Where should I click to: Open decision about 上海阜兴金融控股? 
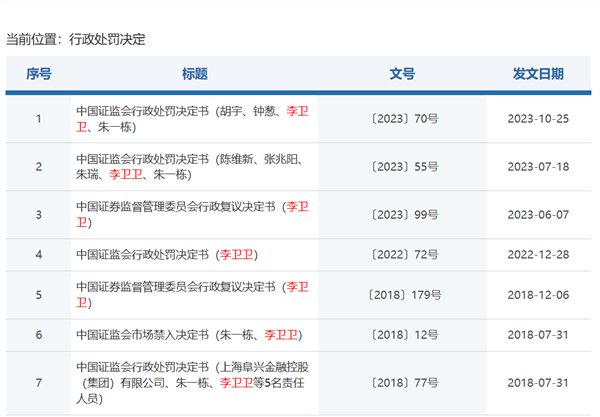pos(192,383)
